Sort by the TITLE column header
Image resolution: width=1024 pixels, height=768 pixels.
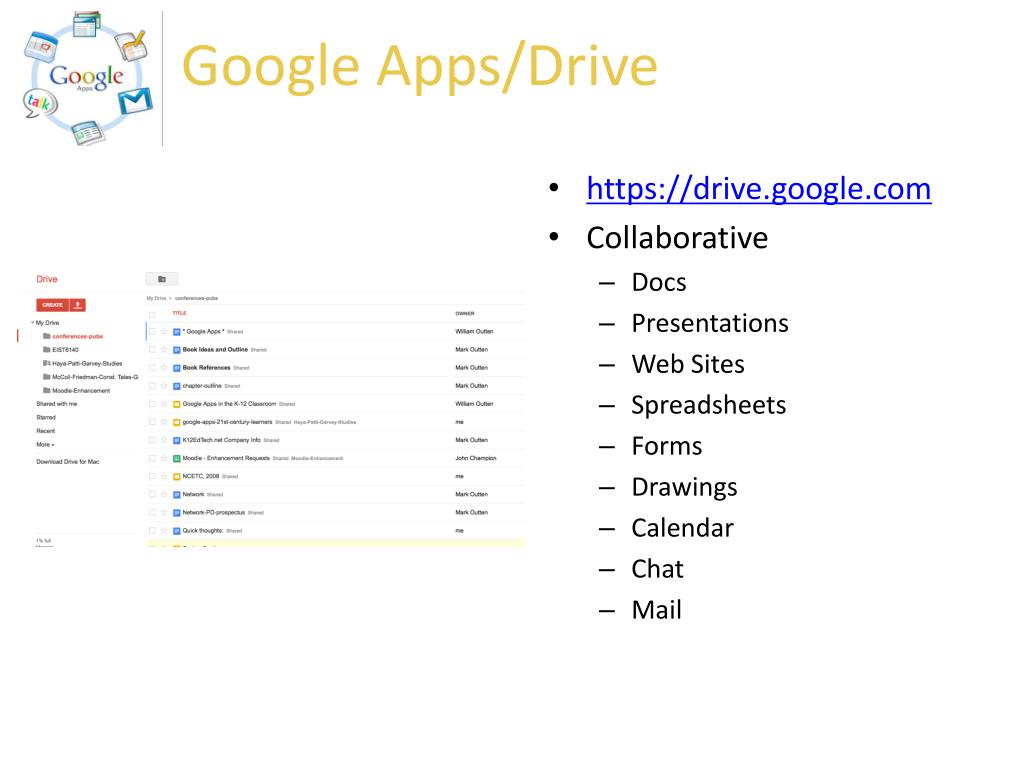tap(180, 313)
